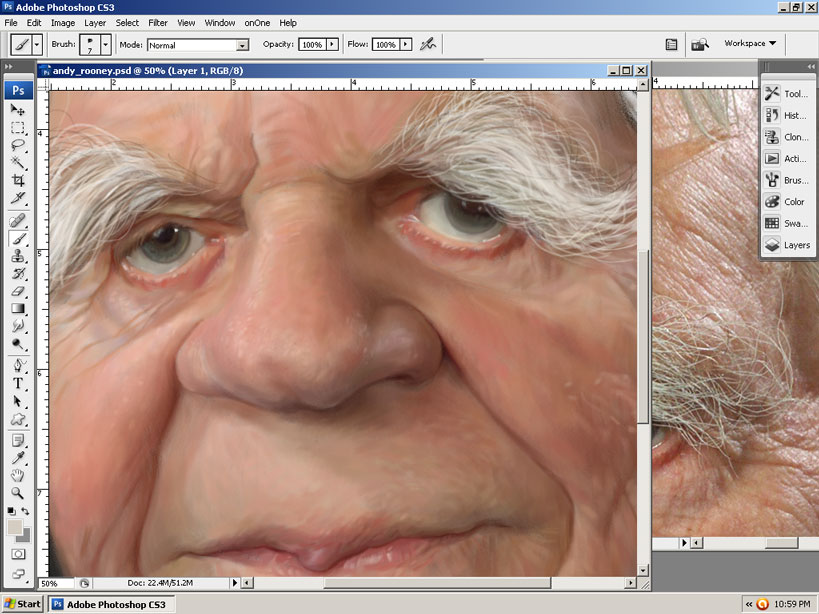819x614 pixels.
Task: Select the Move tool
Action: 18,110
